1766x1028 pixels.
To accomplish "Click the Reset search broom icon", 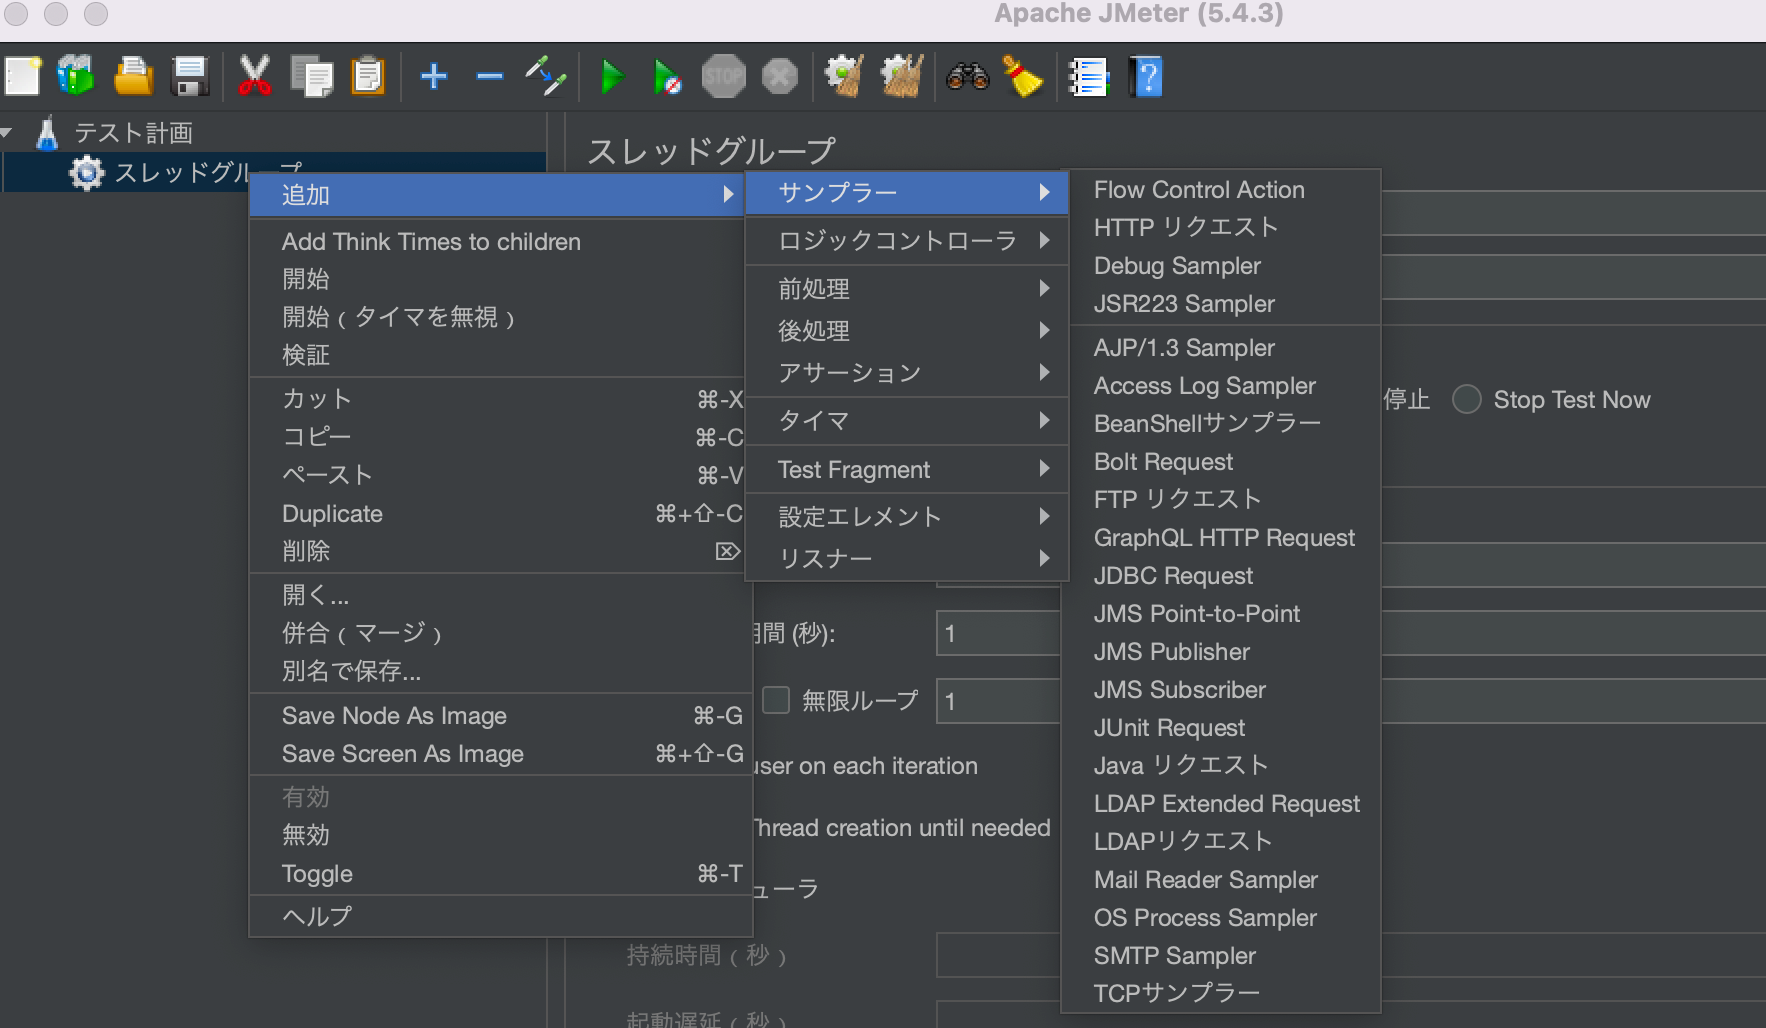I will click(1022, 76).
